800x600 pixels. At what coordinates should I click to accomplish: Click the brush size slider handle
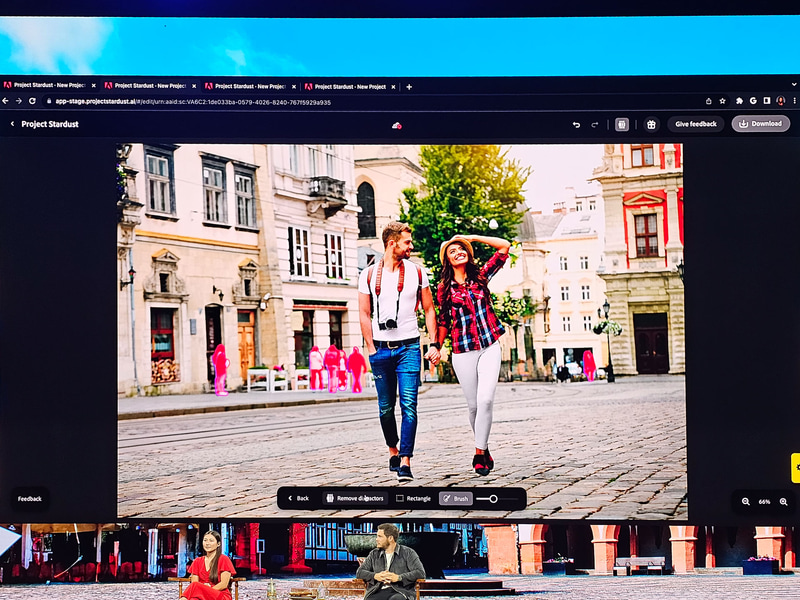click(493, 498)
